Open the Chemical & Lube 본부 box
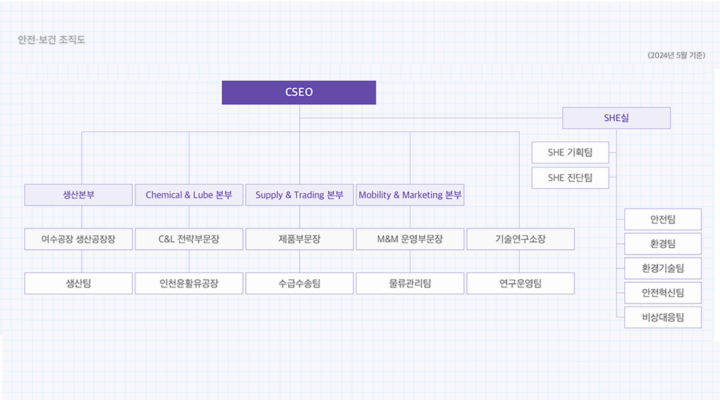 [189, 194]
